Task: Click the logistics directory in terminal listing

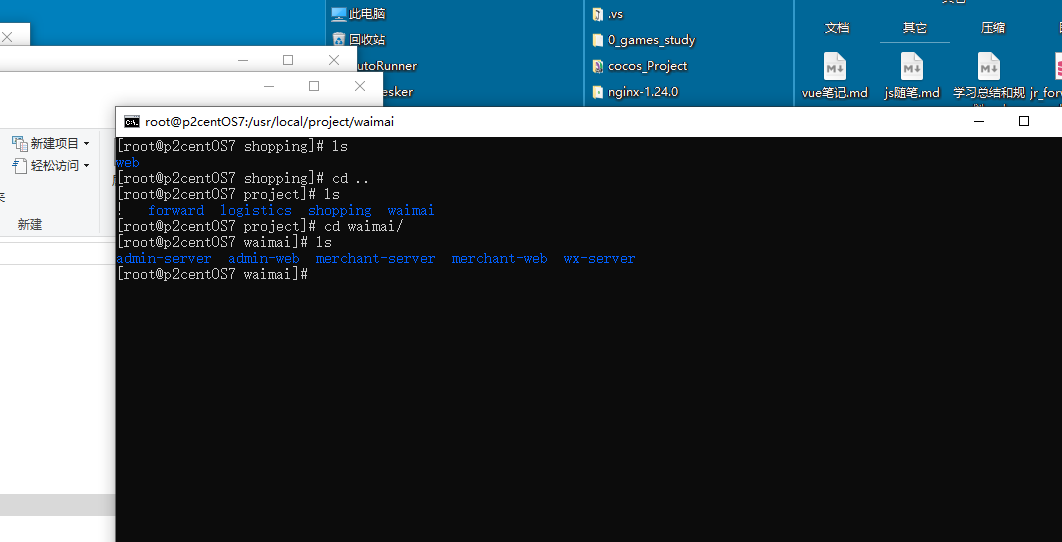Action: [x=256, y=211]
